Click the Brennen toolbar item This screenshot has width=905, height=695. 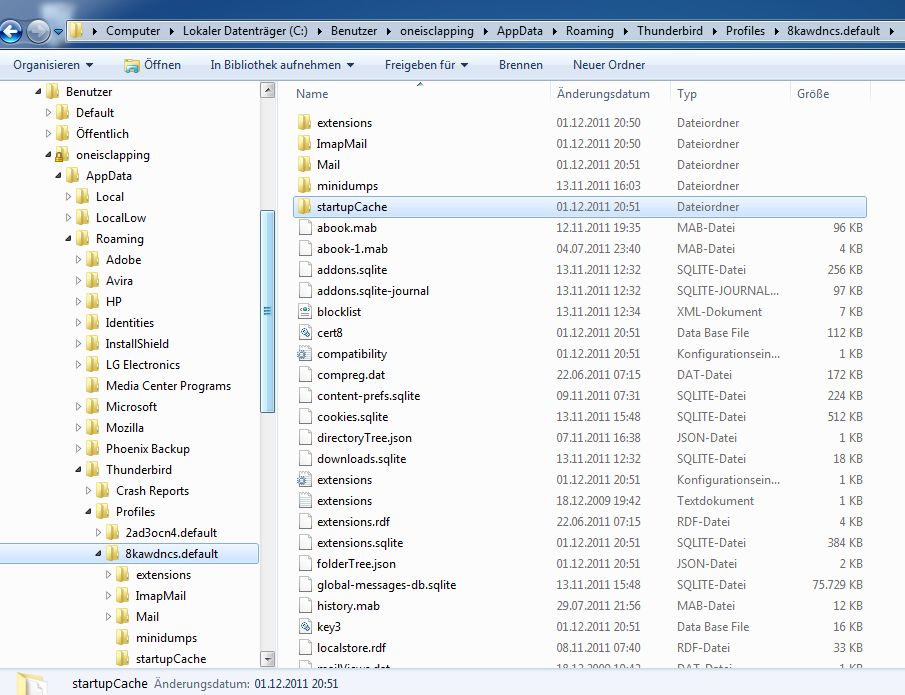pyautogui.click(x=521, y=65)
